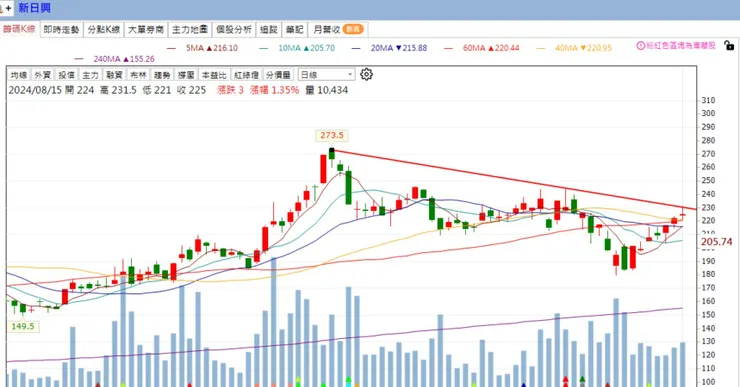Switch to 籌碼K線 tab
Screen dimensions: 740x387
(x=19, y=29)
